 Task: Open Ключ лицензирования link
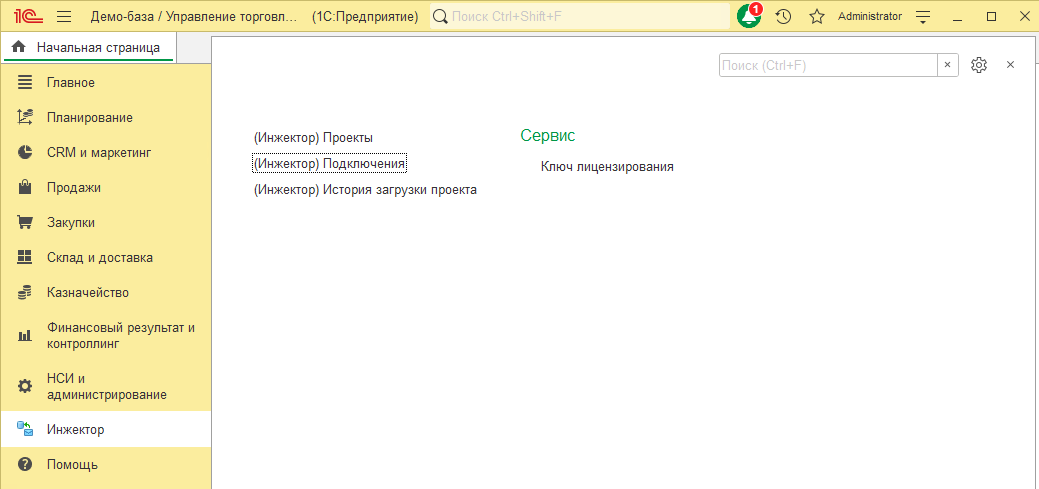point(607,167)
